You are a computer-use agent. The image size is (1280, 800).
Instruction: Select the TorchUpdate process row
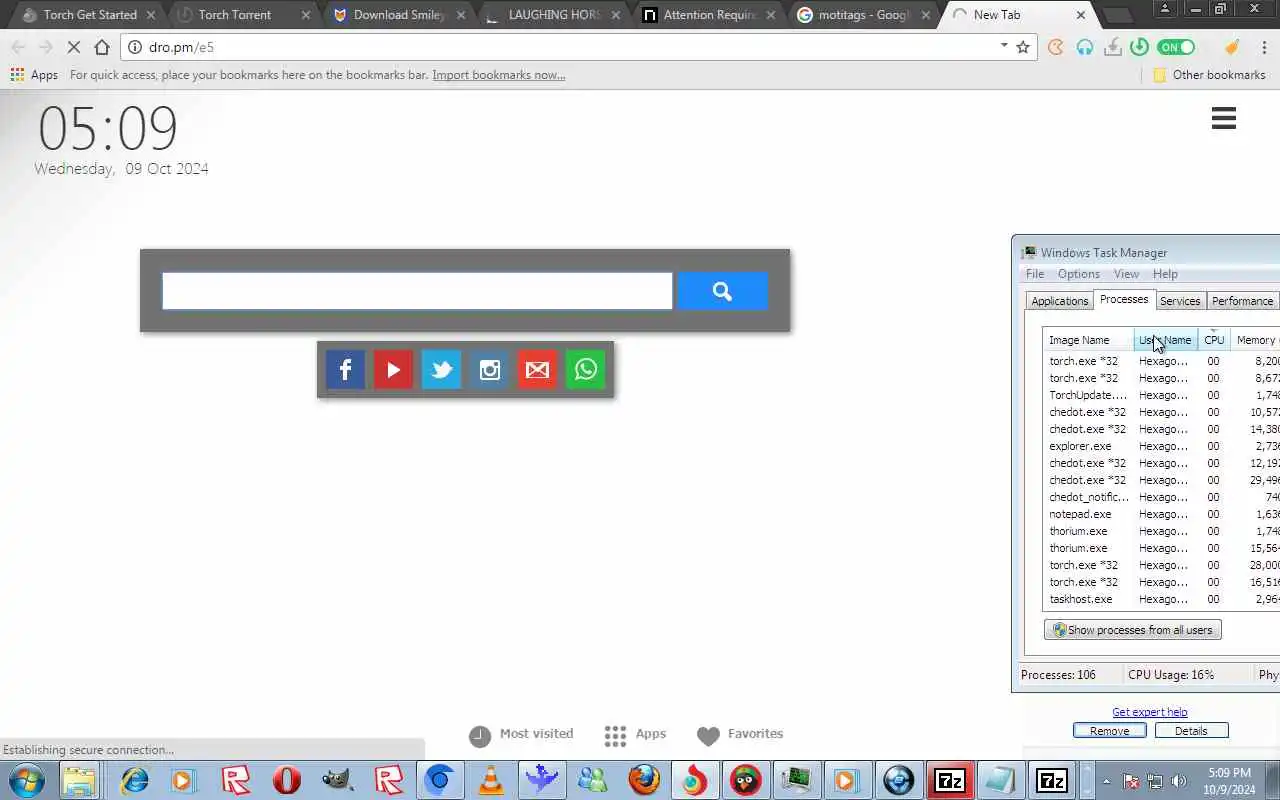[x=1161, y=395]
